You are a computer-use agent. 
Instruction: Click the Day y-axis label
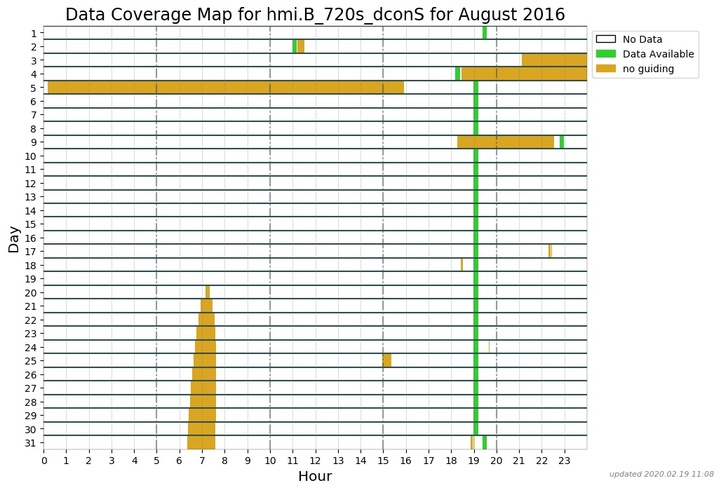13,238
